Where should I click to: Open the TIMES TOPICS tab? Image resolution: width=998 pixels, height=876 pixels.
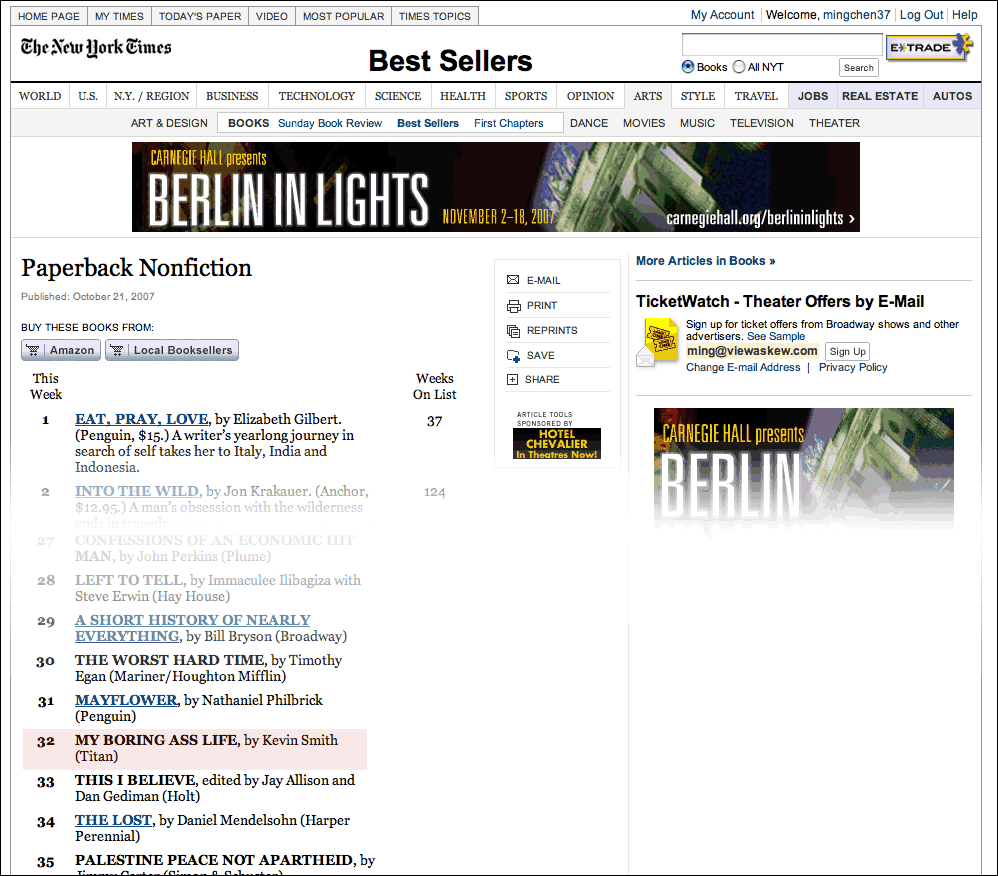[435, 17]
